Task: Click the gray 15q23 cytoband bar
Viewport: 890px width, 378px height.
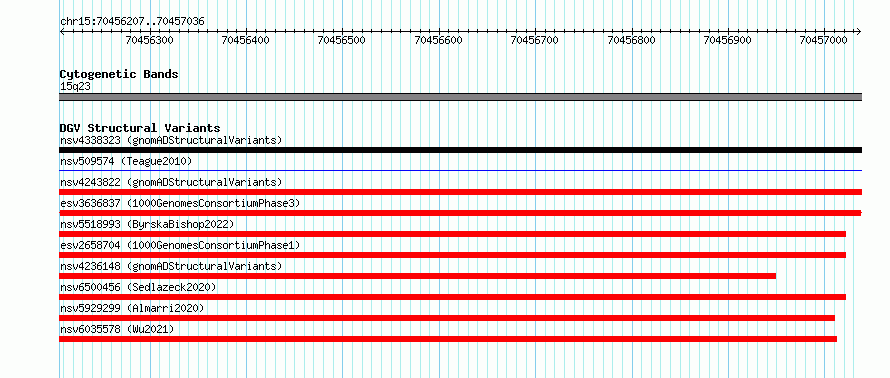Action: tap(460, 97)
